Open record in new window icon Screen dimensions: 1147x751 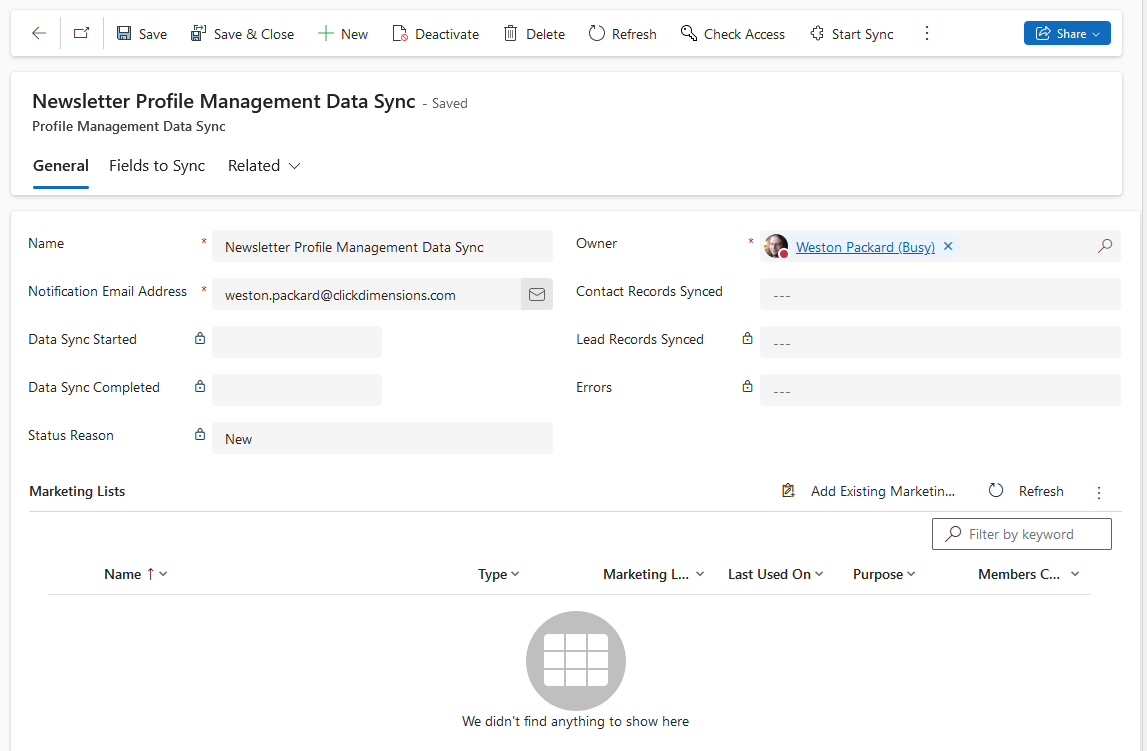pos(81,34)
